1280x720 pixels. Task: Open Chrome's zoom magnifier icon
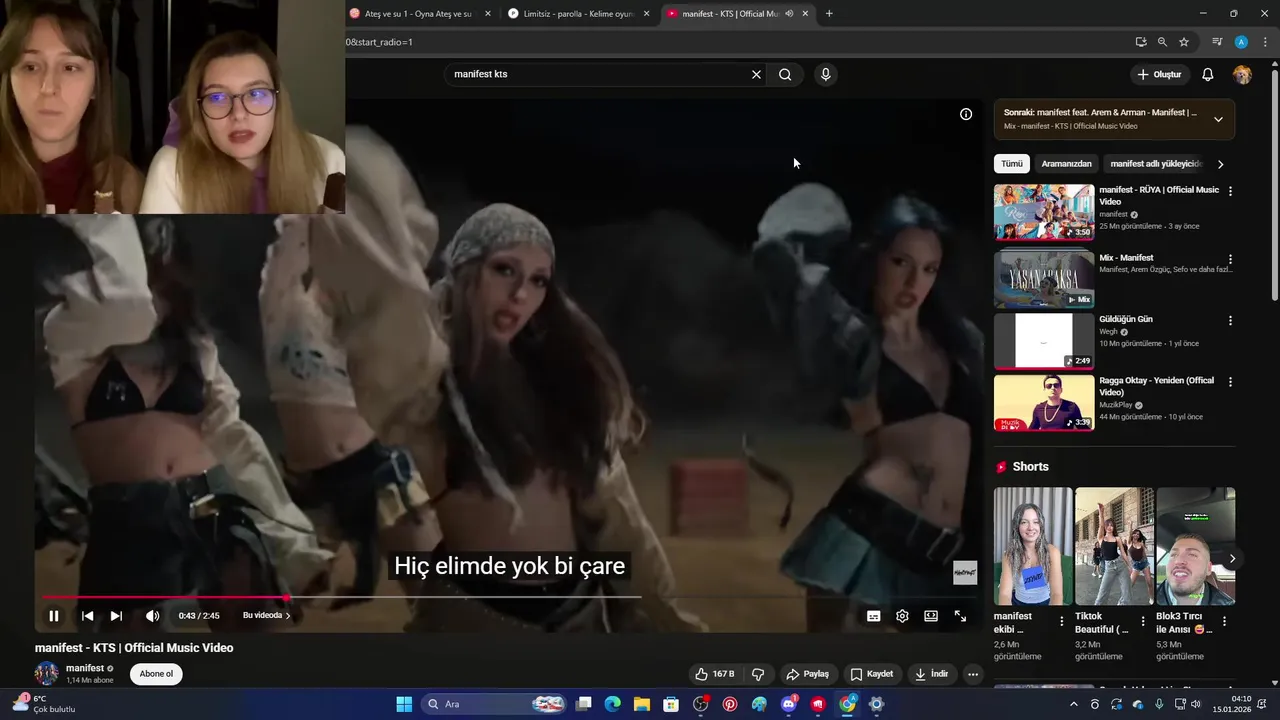pyautogui.click(x=1162, y=42)
